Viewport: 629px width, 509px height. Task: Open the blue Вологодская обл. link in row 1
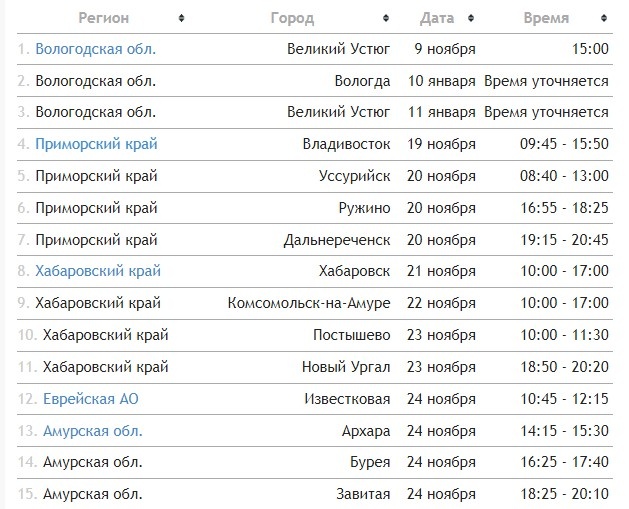(x=95, y=49)
